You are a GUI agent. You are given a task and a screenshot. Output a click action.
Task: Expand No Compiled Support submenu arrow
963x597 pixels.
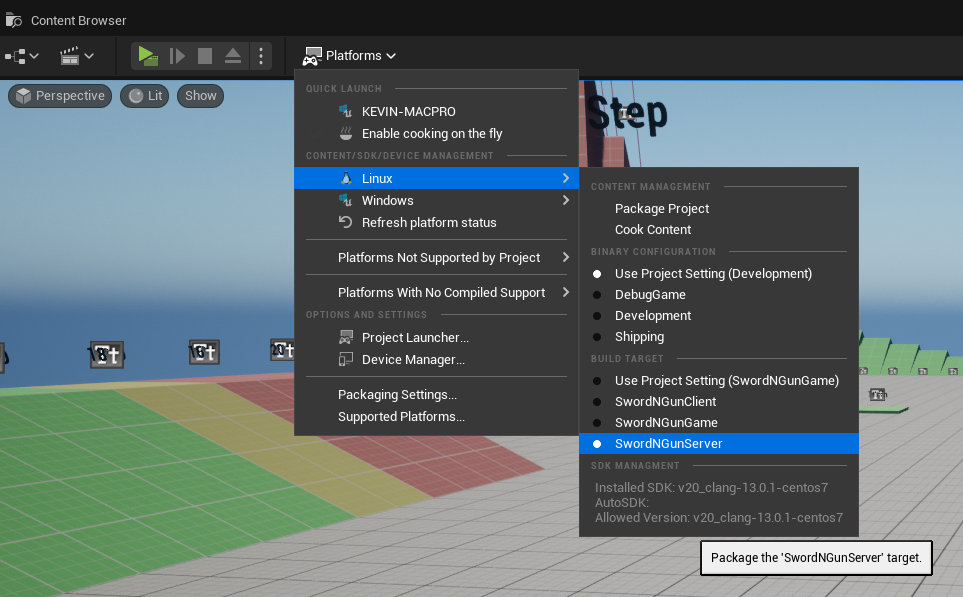point(566,292)
